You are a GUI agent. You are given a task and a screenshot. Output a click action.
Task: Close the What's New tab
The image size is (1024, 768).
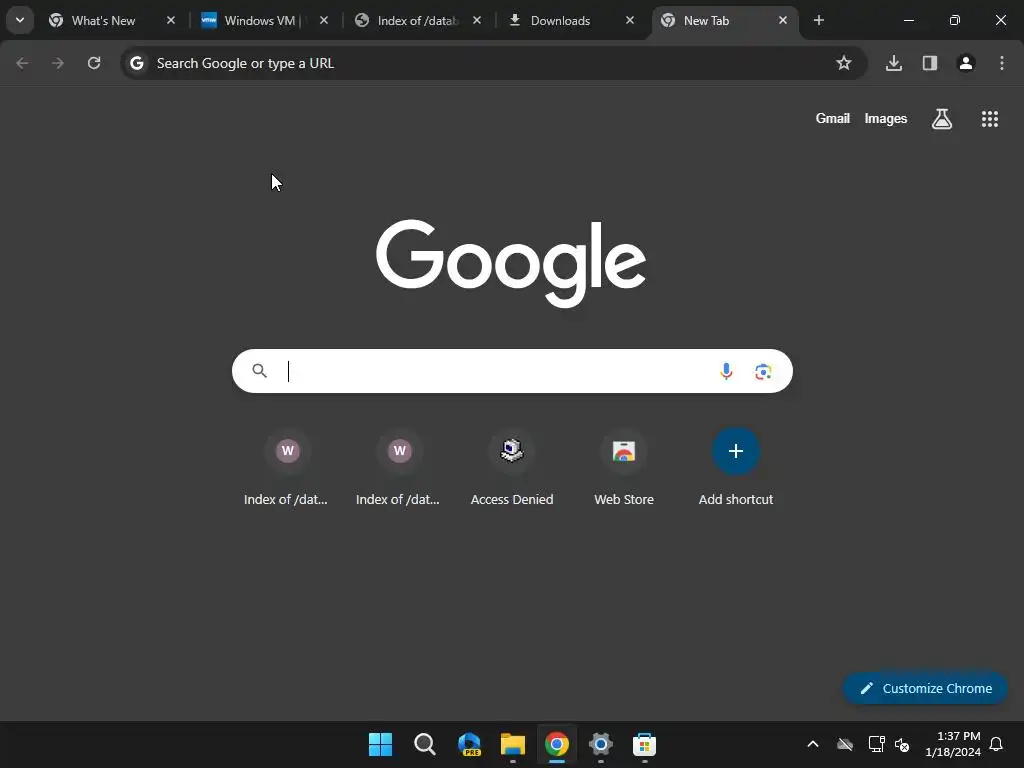[x=171, y=20]
